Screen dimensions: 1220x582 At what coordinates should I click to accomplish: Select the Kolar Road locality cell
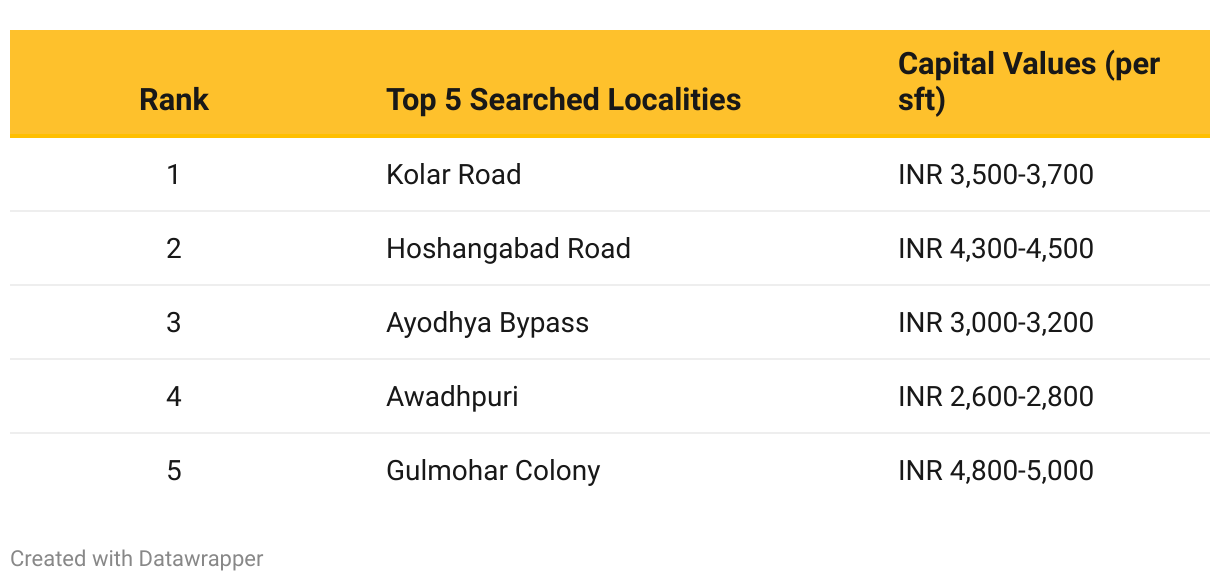click(454, 174)
